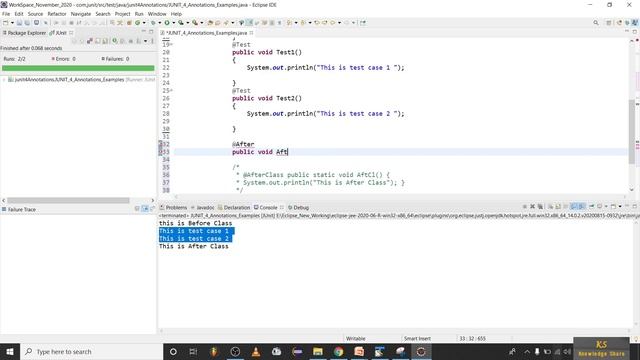
Task: Open the Source menu
Action: [35, 14]
